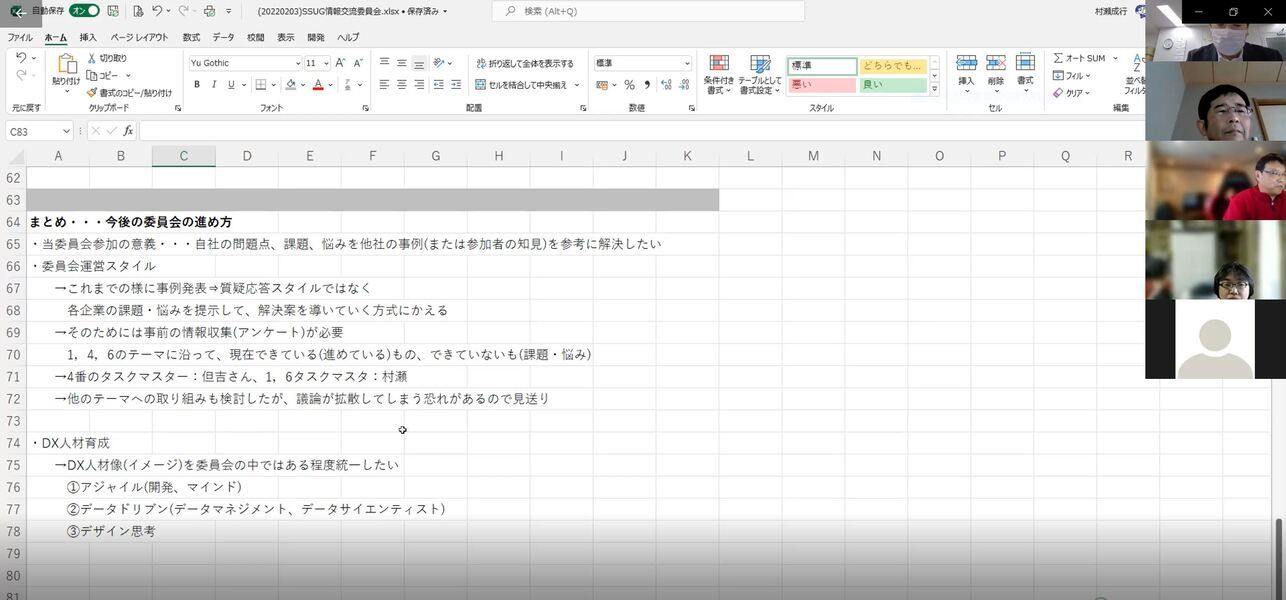Open the ファイル (File) menu

click(x=20, y=37)
